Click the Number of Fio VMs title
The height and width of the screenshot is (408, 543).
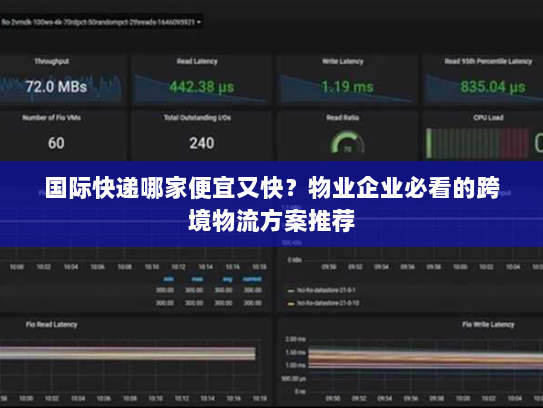(52, 117)
